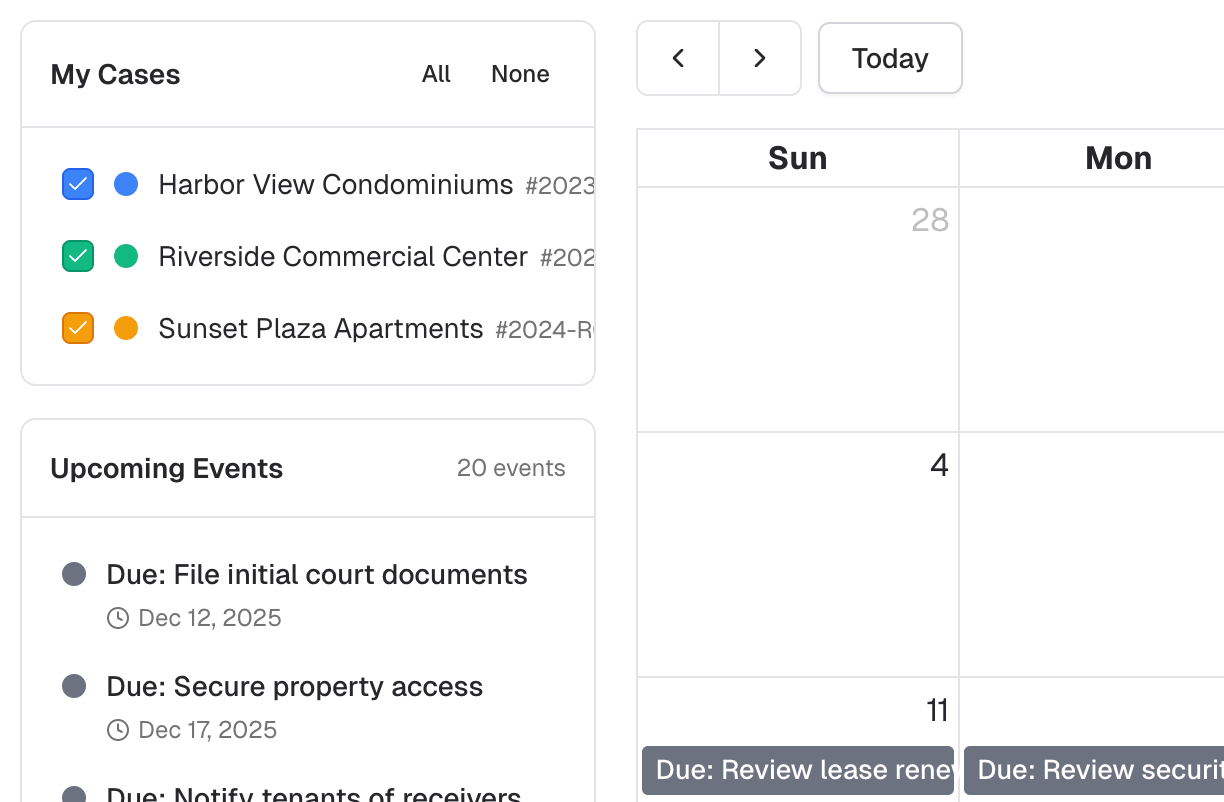Viewport: 1224px width, 802px height.
Task: Click the green color dot beside Riverside Commercial Center
Action: (126, 256)
